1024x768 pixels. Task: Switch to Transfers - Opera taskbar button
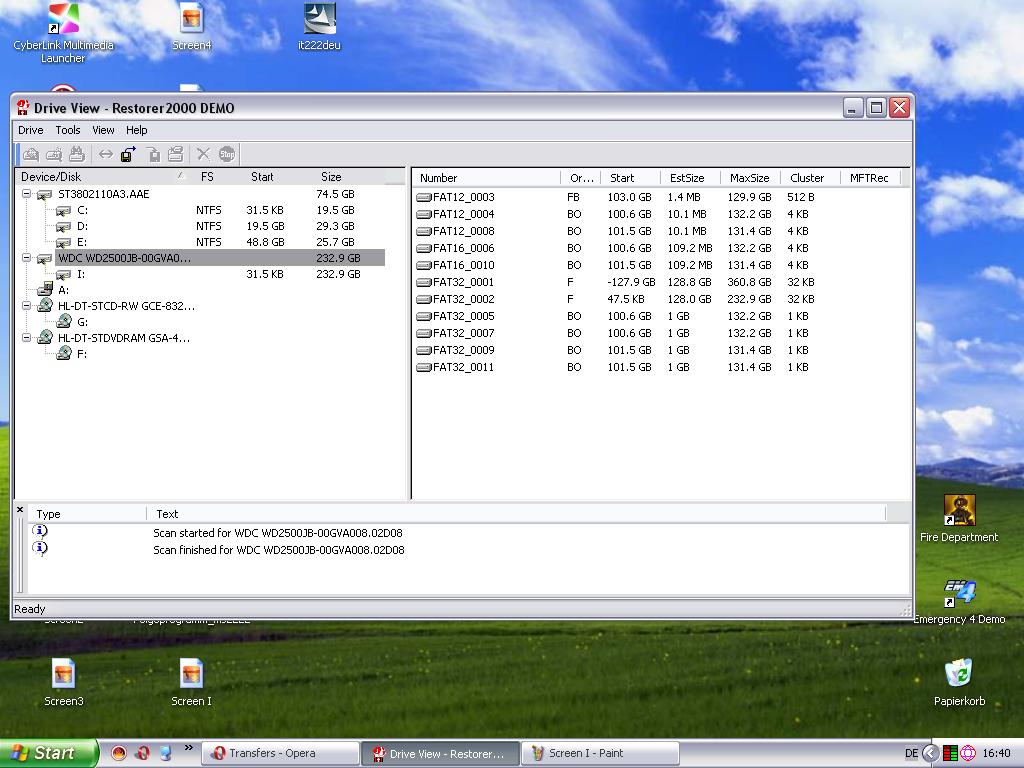pos(280,753)
